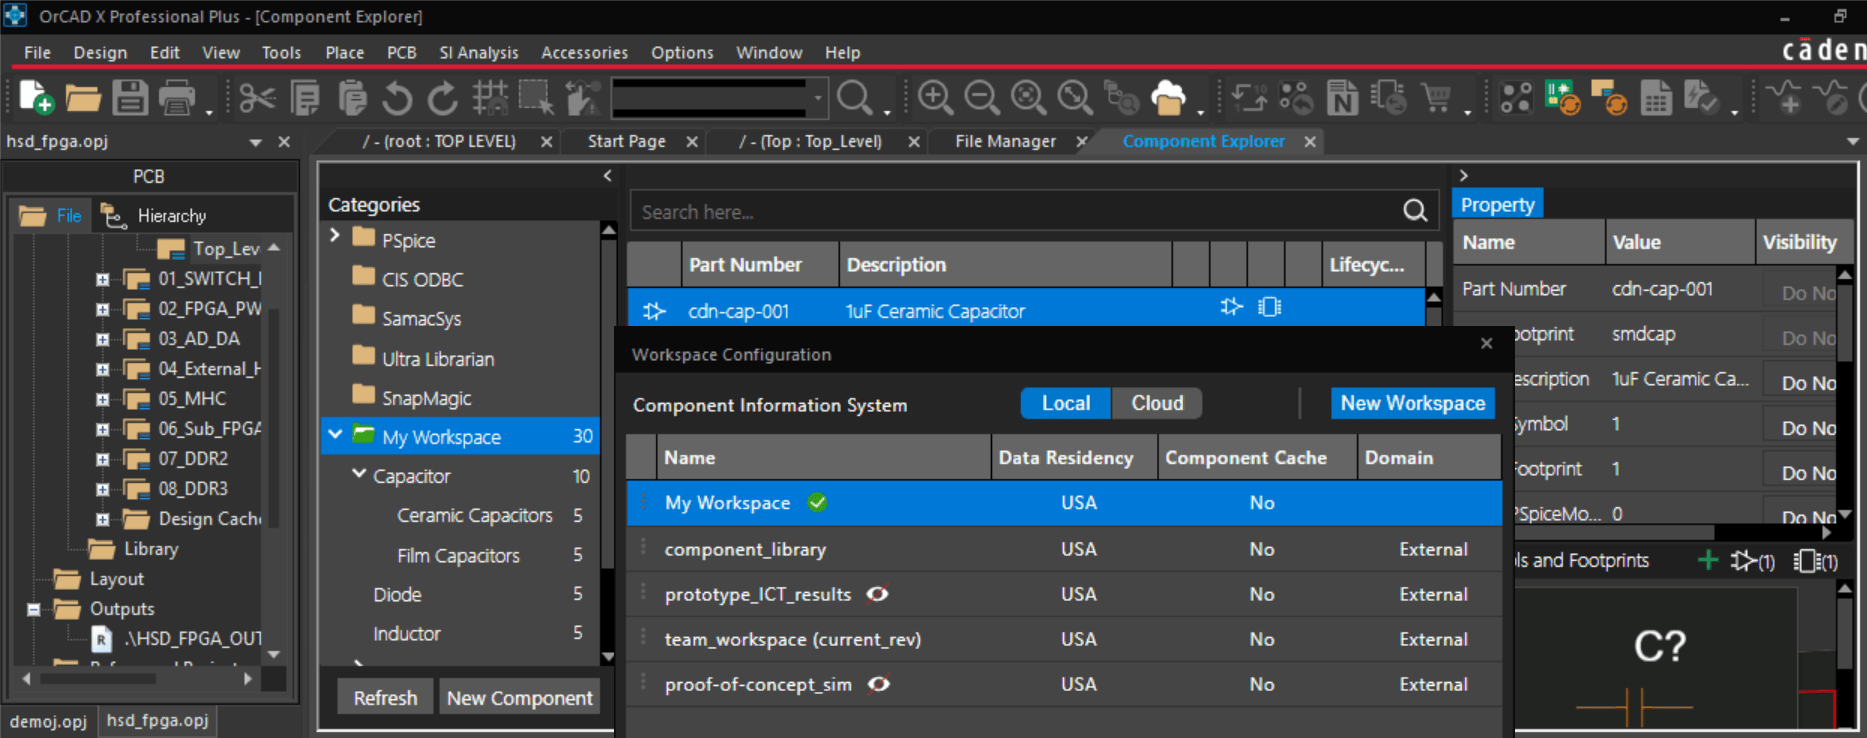Viewport: 1867px width, 738px height.
Task: Click the footprint icon in cdn-cap-001 row
Action: coord(1269,307)
